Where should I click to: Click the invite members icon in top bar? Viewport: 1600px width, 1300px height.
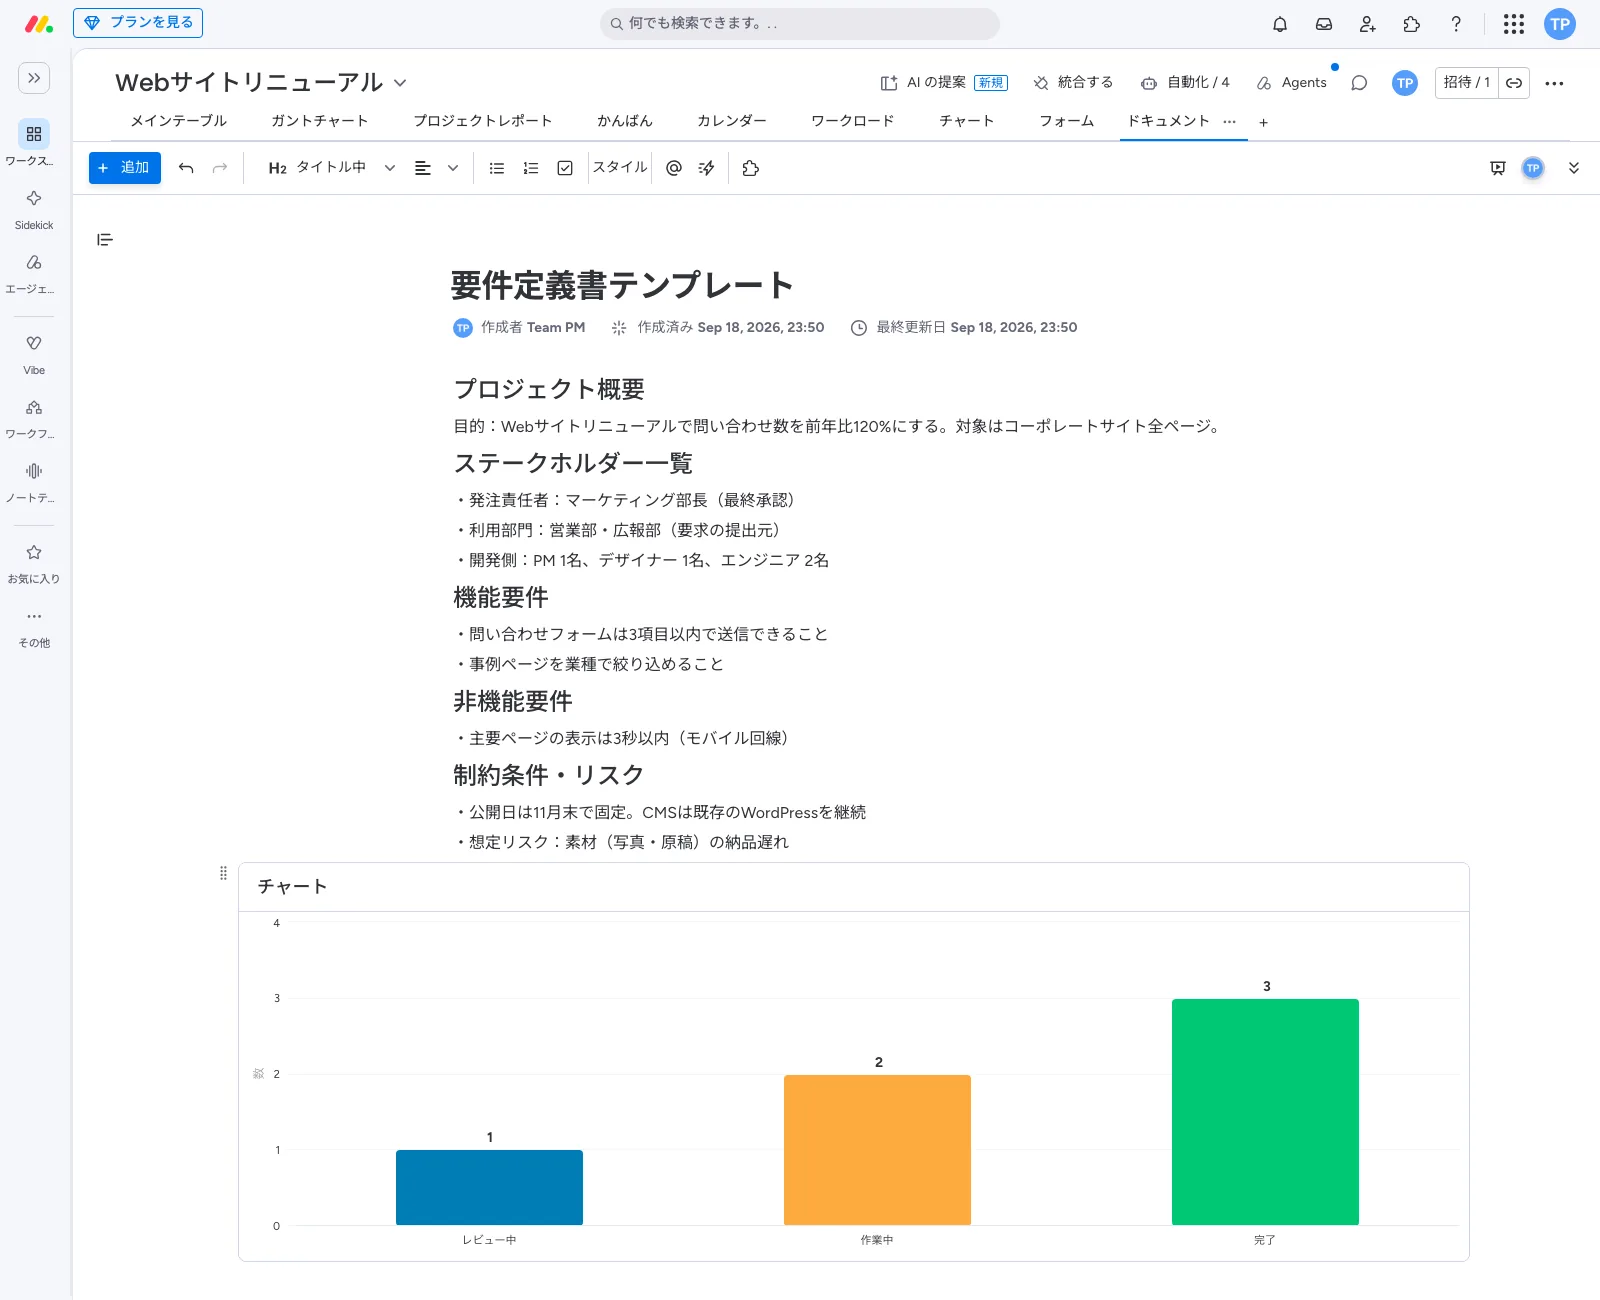pos(1368,24)
